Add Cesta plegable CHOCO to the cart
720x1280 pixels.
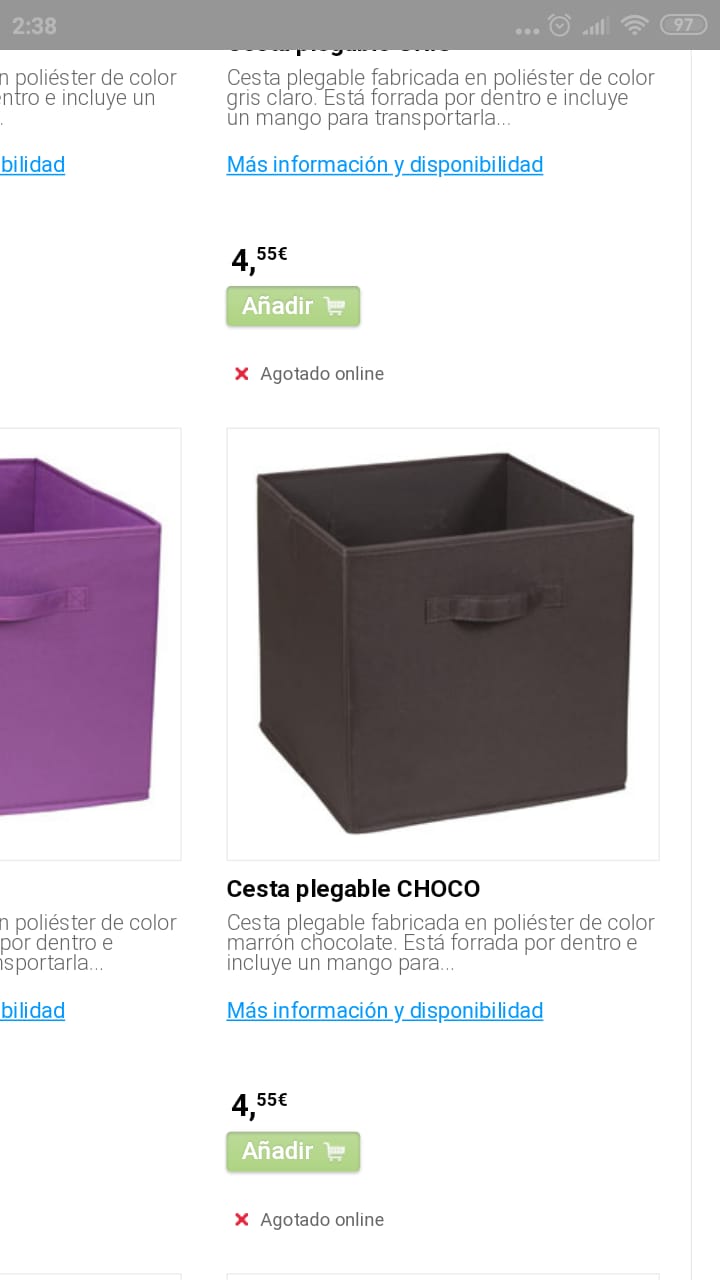pyautogui.click(x=293, y=1152)
